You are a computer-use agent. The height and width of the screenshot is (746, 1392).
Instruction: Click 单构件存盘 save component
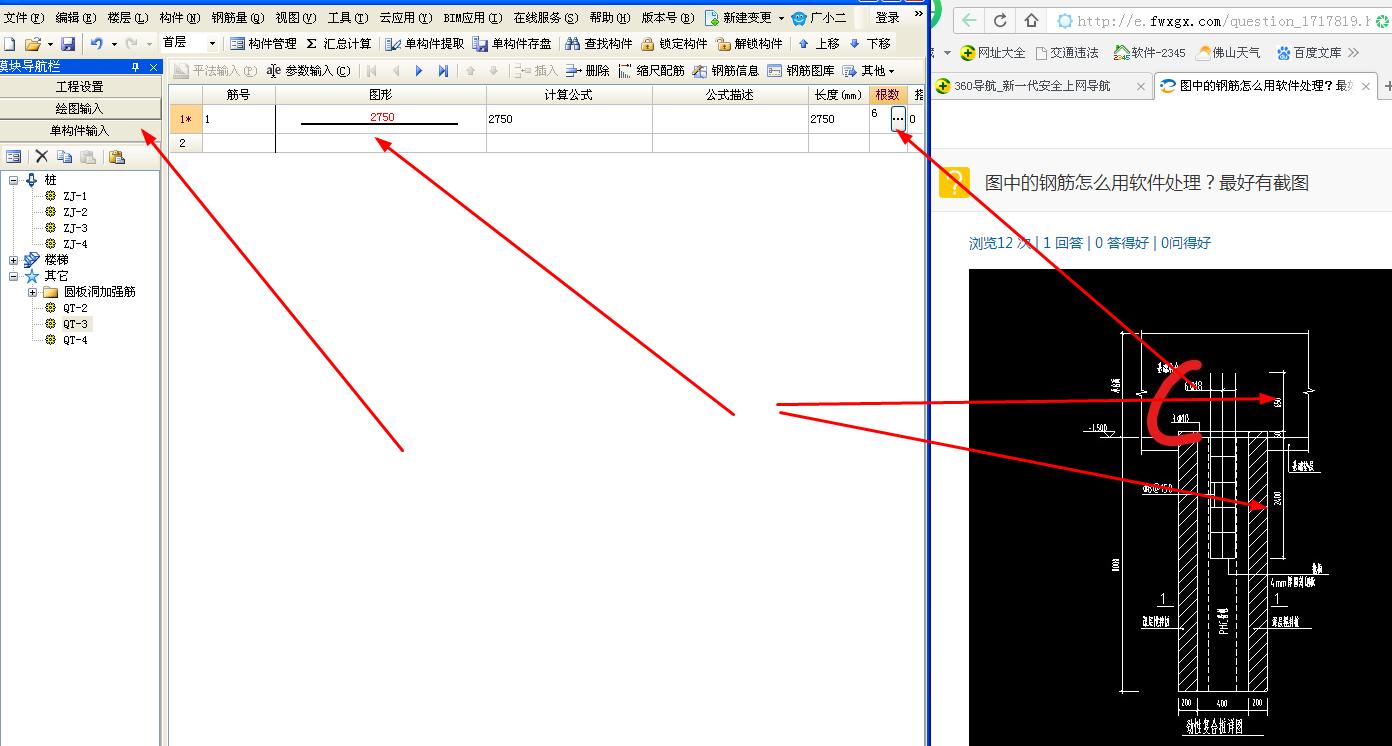(x=512, y=44)
